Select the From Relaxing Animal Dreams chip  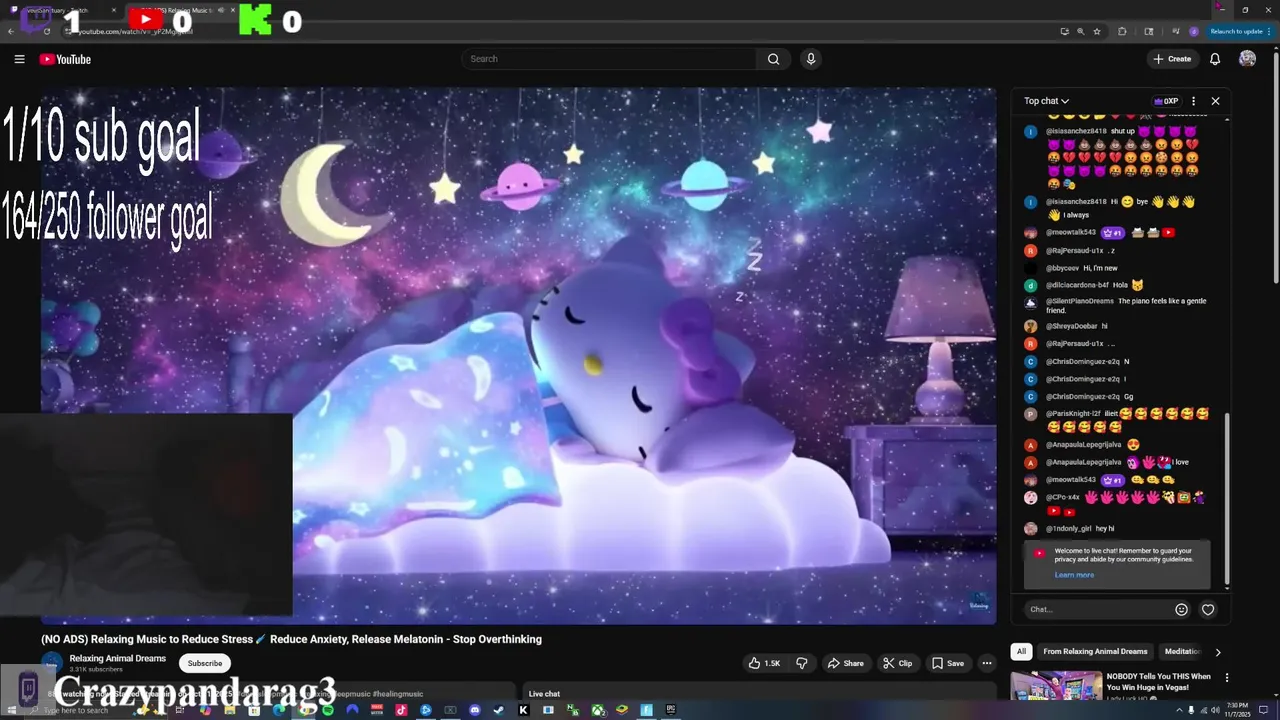pyautogui.click(x=1095, y=651)
